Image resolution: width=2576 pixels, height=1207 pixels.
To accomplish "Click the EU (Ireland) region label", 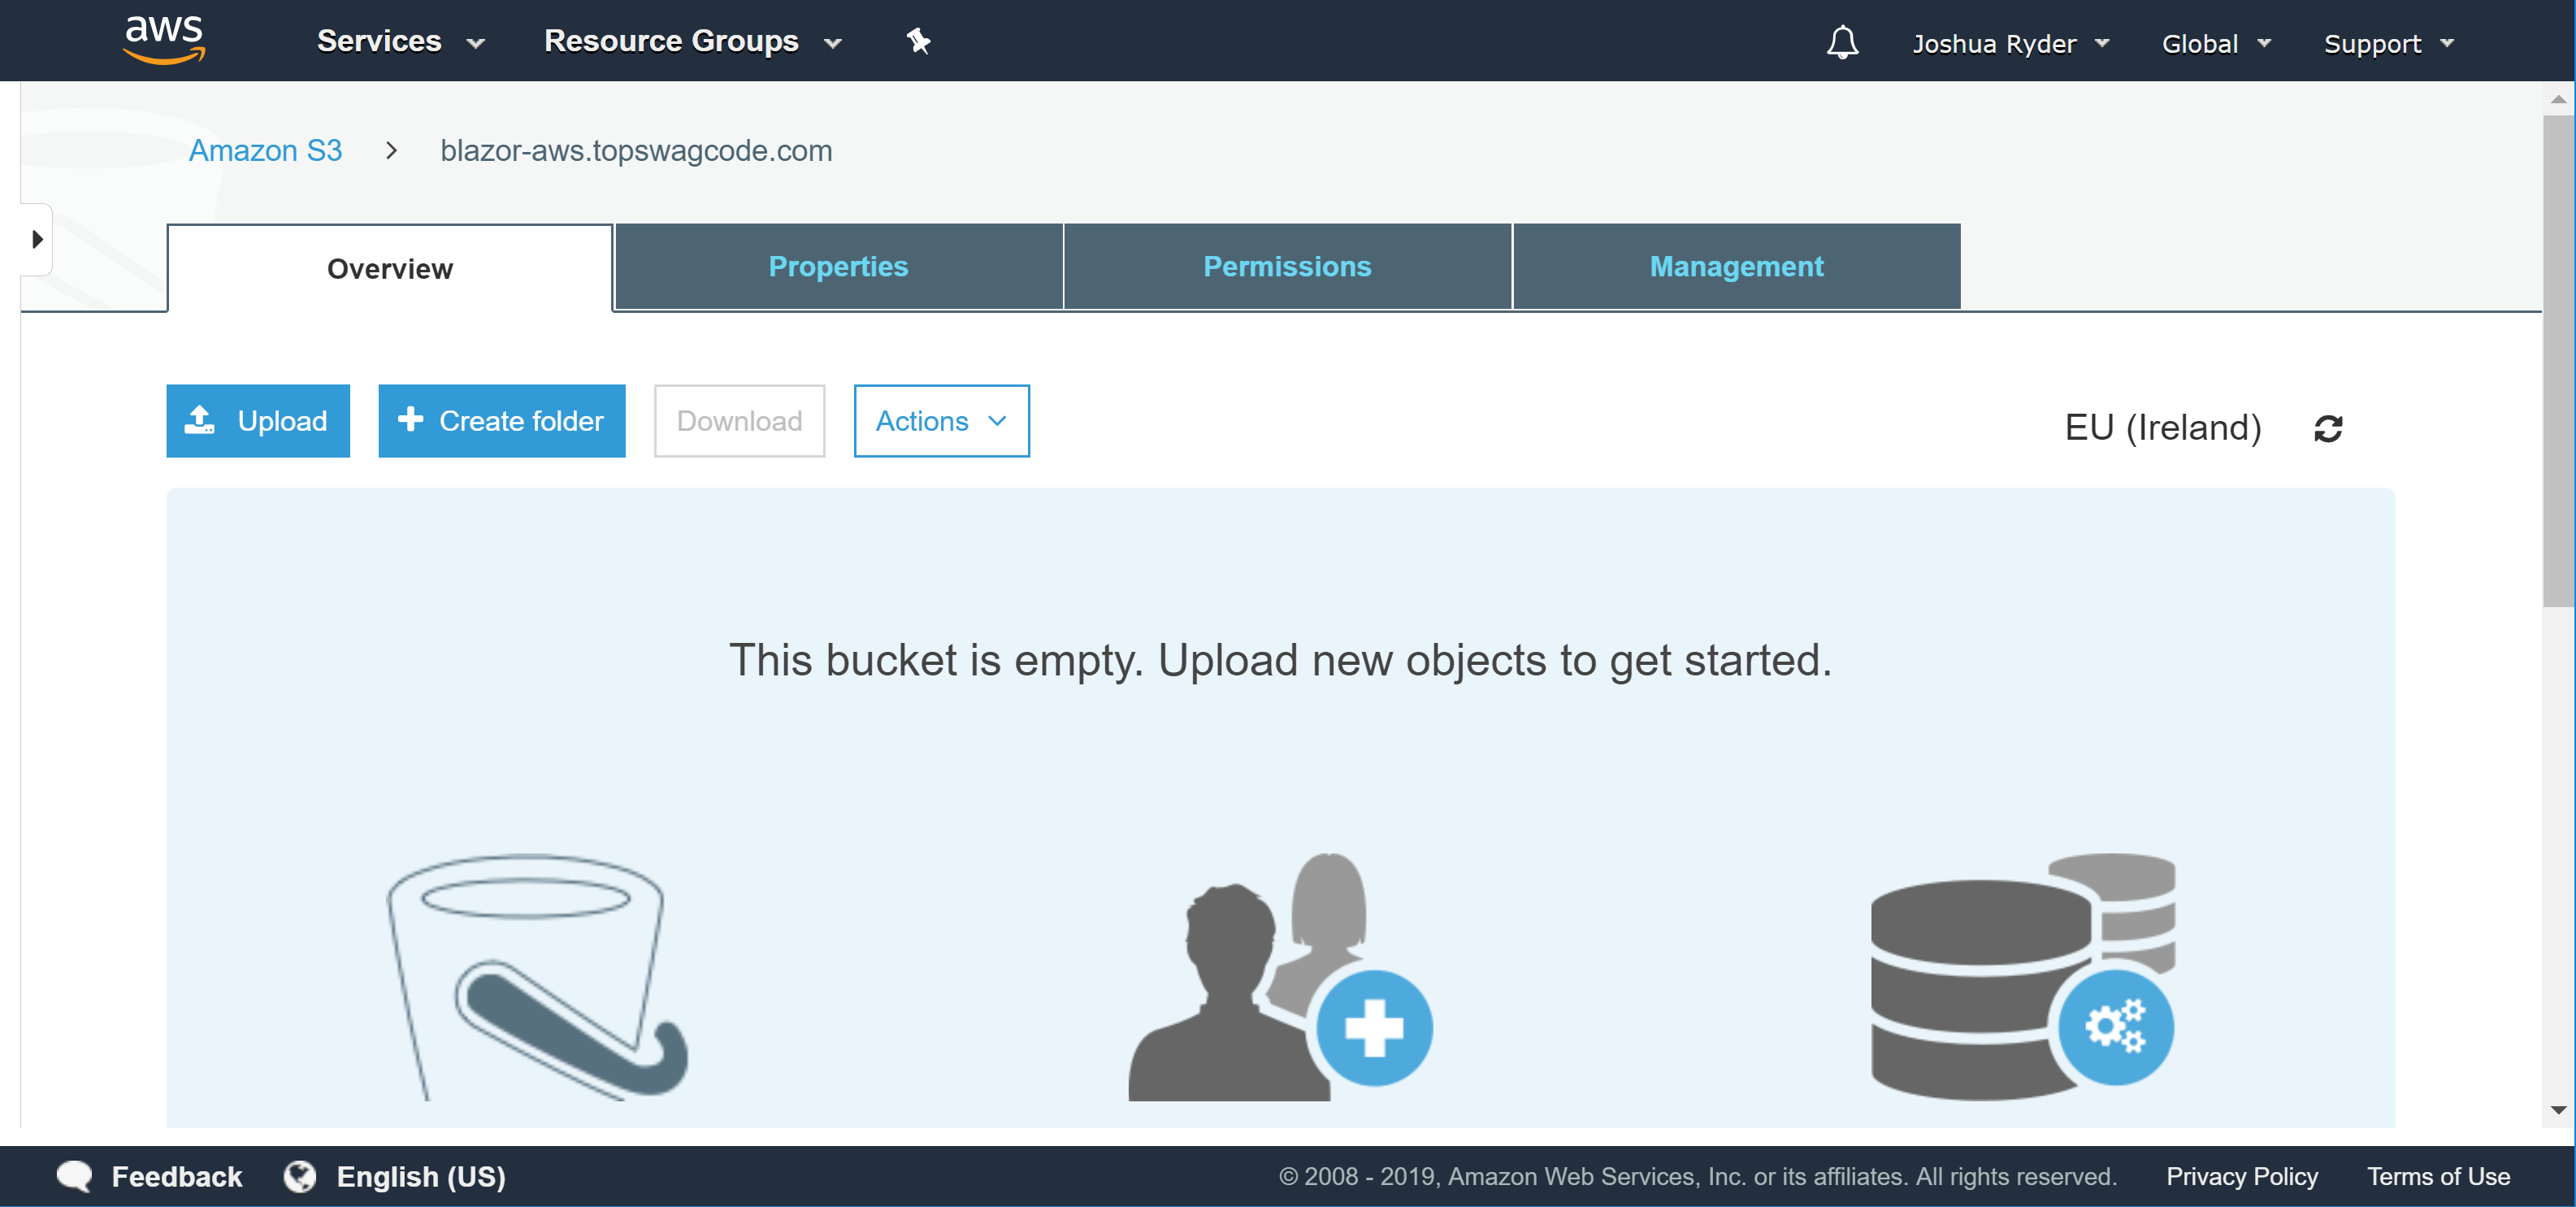I will (x=2162, y=428).
